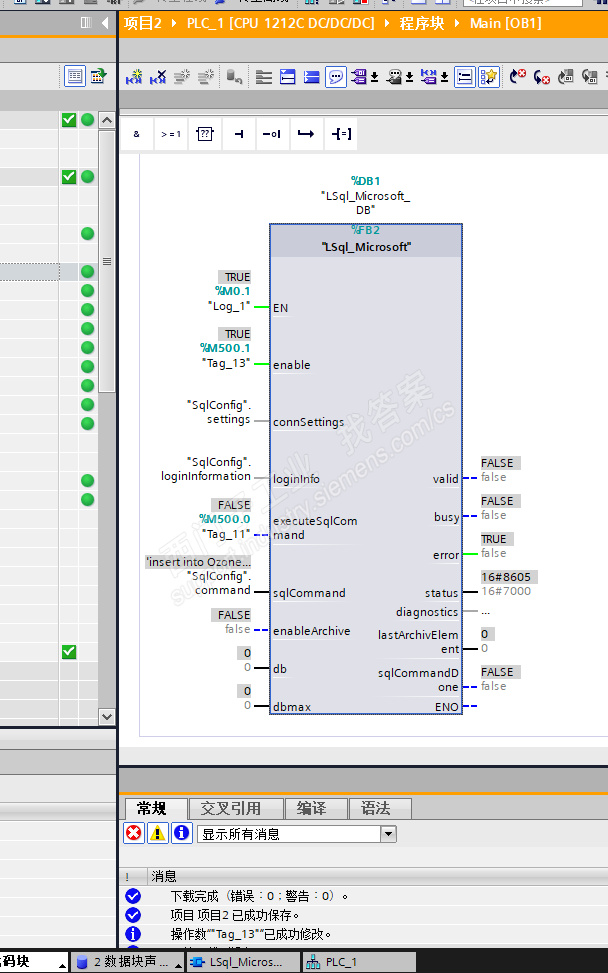This screenshot has width=608, height=973.
Task: Click the open all networks icon
Action: coord(288,77)
